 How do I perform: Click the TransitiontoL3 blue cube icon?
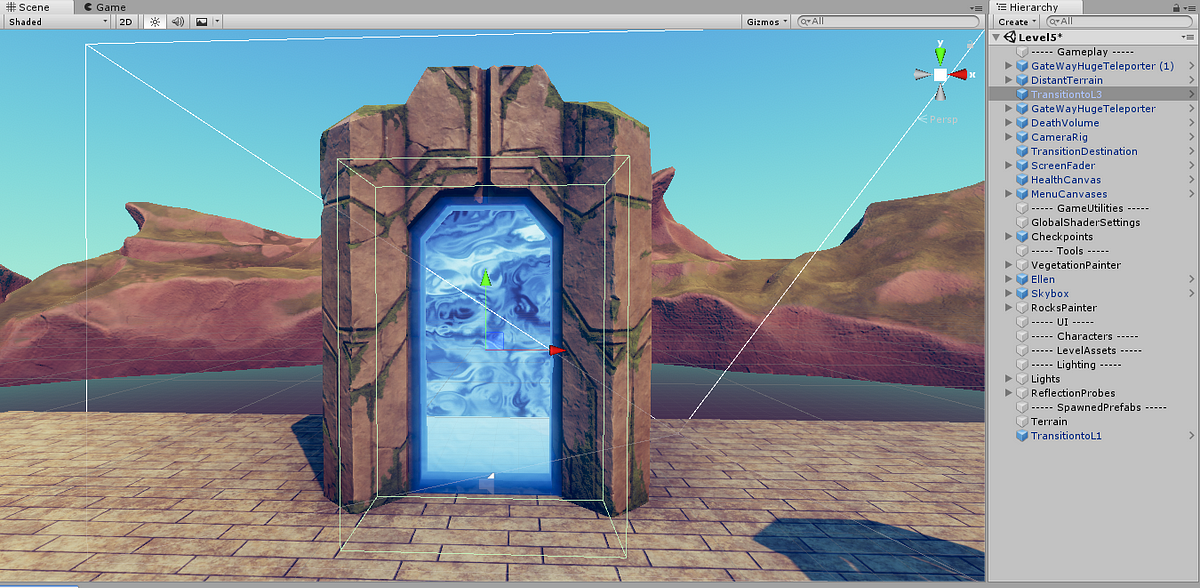pyautogui.click(x=1022, y=94)
